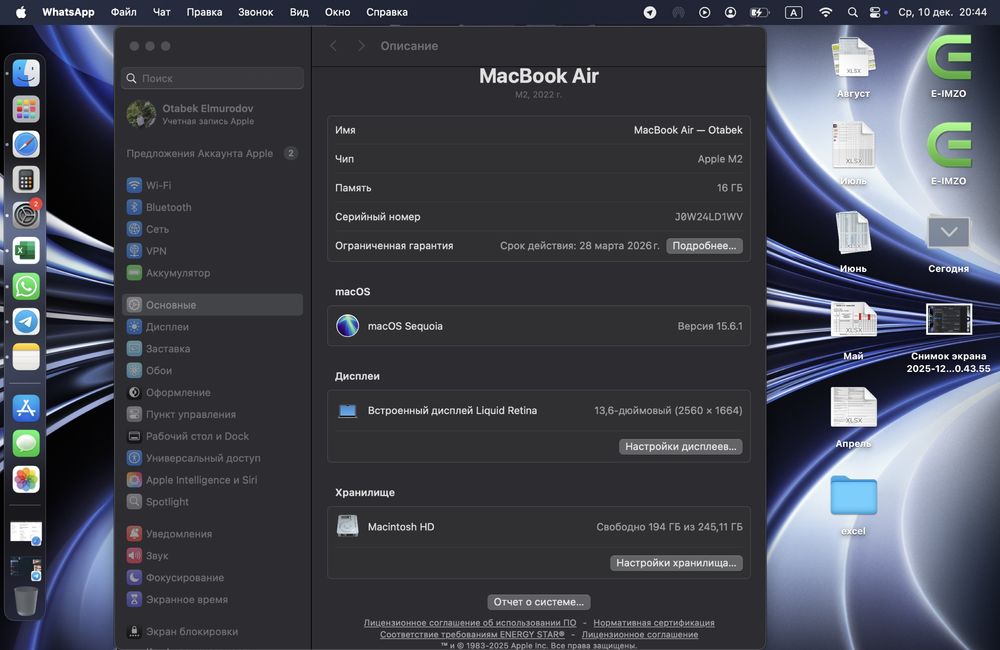This screenshot has width=1000, height=650.
Task: Open the Август spreadsheet on the desktop
Action: point(853,68)
